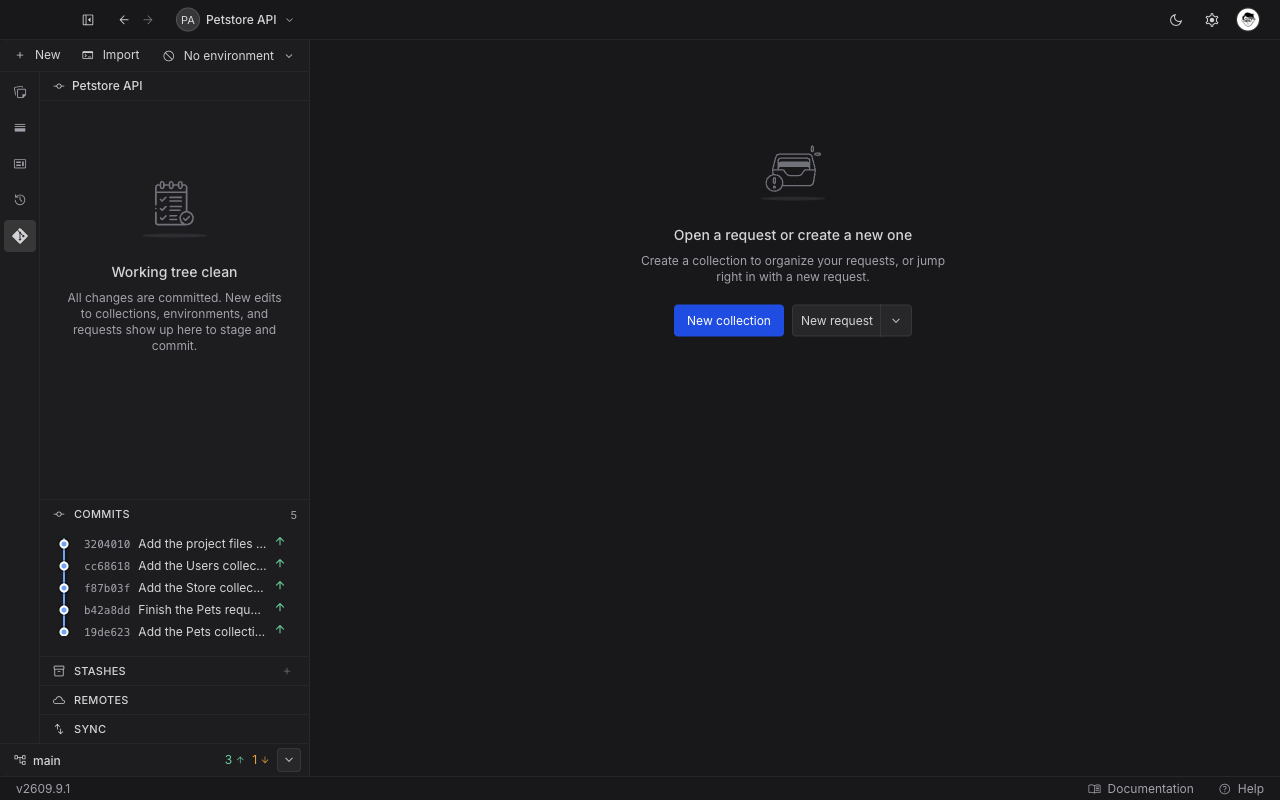The height and width of the screenshot is (800, 1280).
Task: Collapse the sidebar using the top panel icon
Action: pos(88,20)
